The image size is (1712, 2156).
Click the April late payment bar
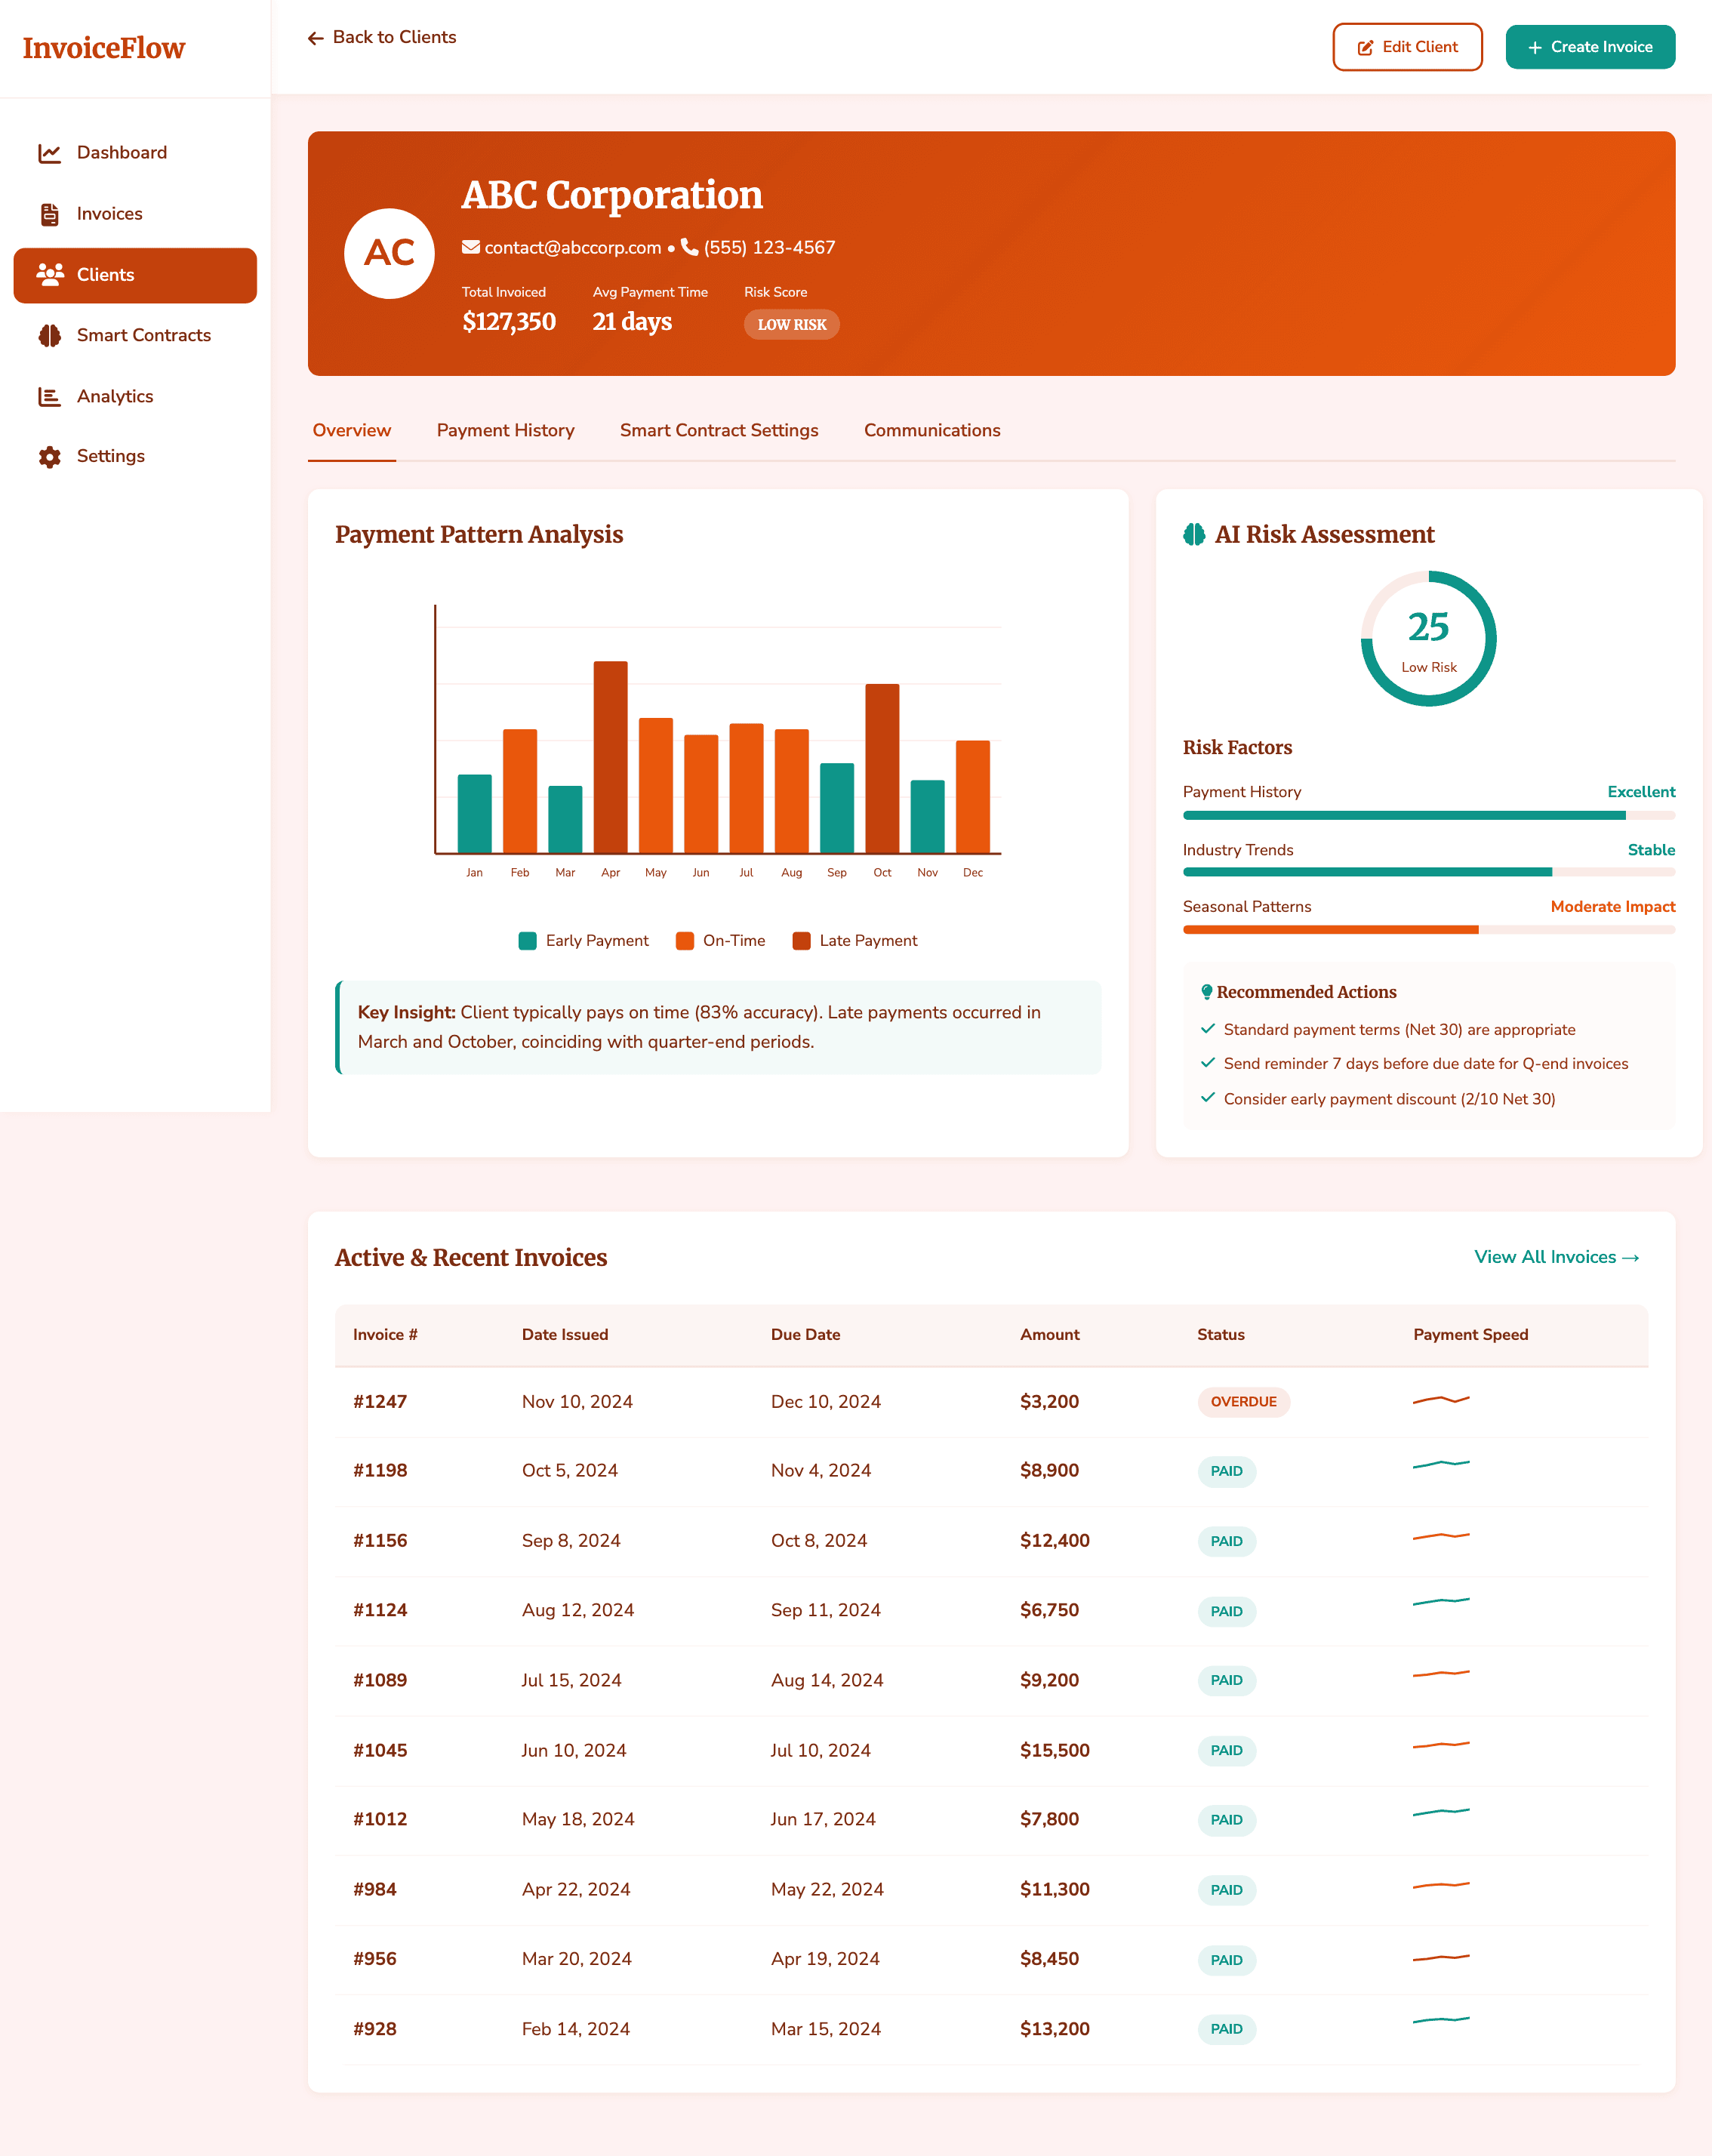pyautogui.click(x=610, y=757)
